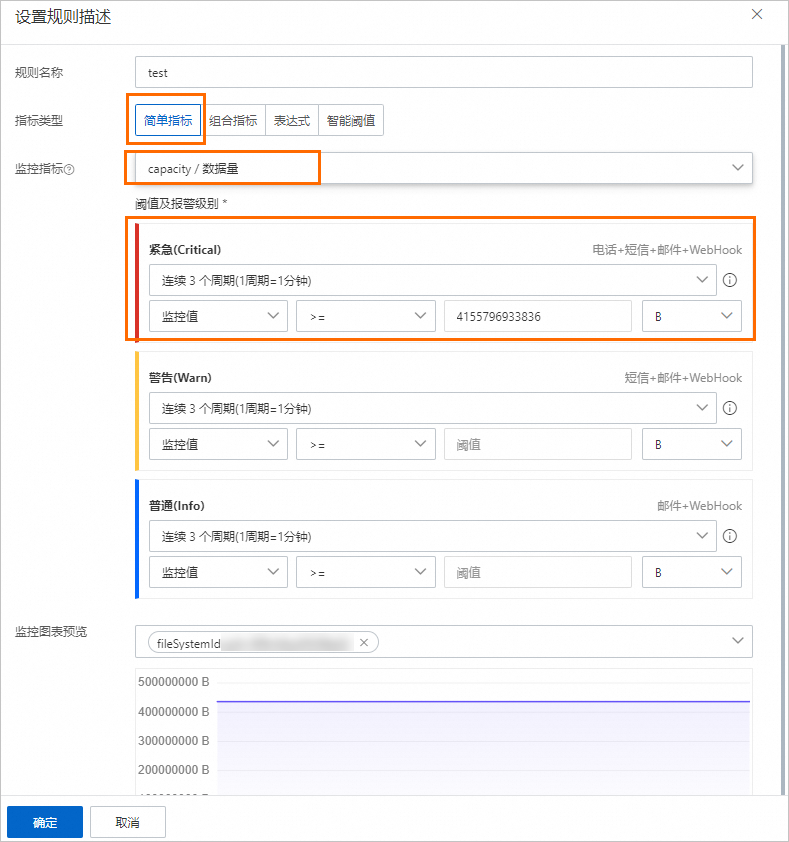Click the 阈值及报警级别 label

pyautogui.click(x=181, y=204)
